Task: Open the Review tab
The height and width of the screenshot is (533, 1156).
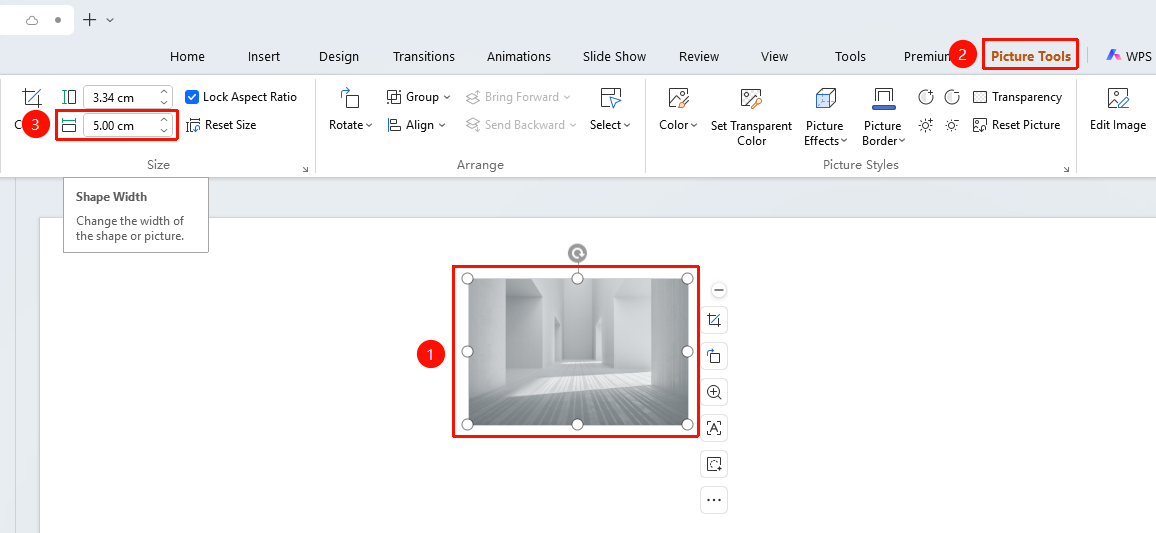Action: pos(699,56)
